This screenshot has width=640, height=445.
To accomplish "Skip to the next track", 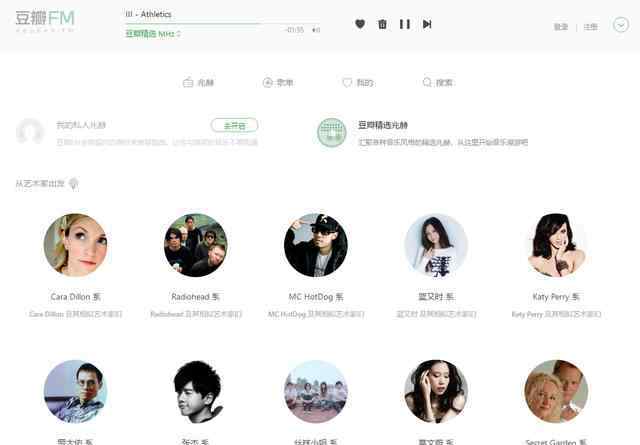I will pyautogui.click(x=427, y=24).
